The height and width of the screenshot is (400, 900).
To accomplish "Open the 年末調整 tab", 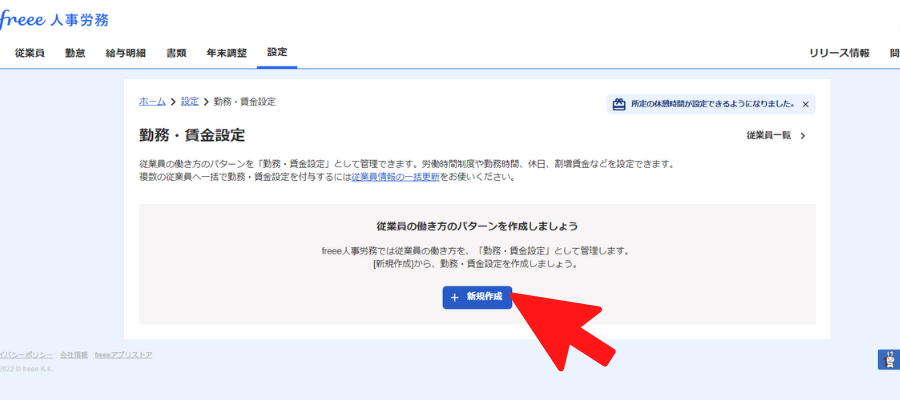I will [226, 53].
